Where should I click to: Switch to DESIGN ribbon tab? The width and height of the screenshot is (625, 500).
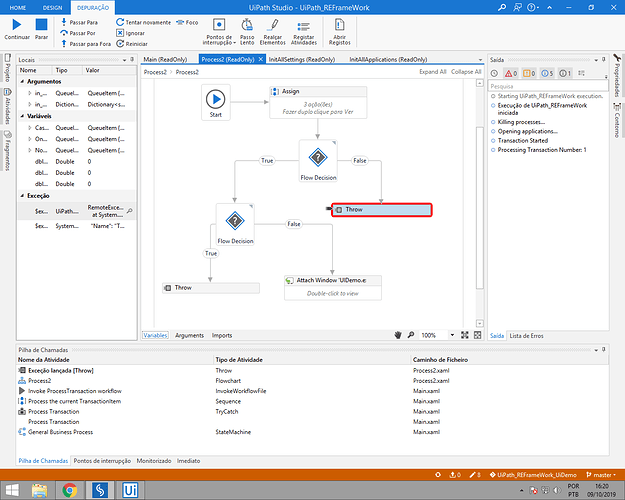tap(52, 8)
